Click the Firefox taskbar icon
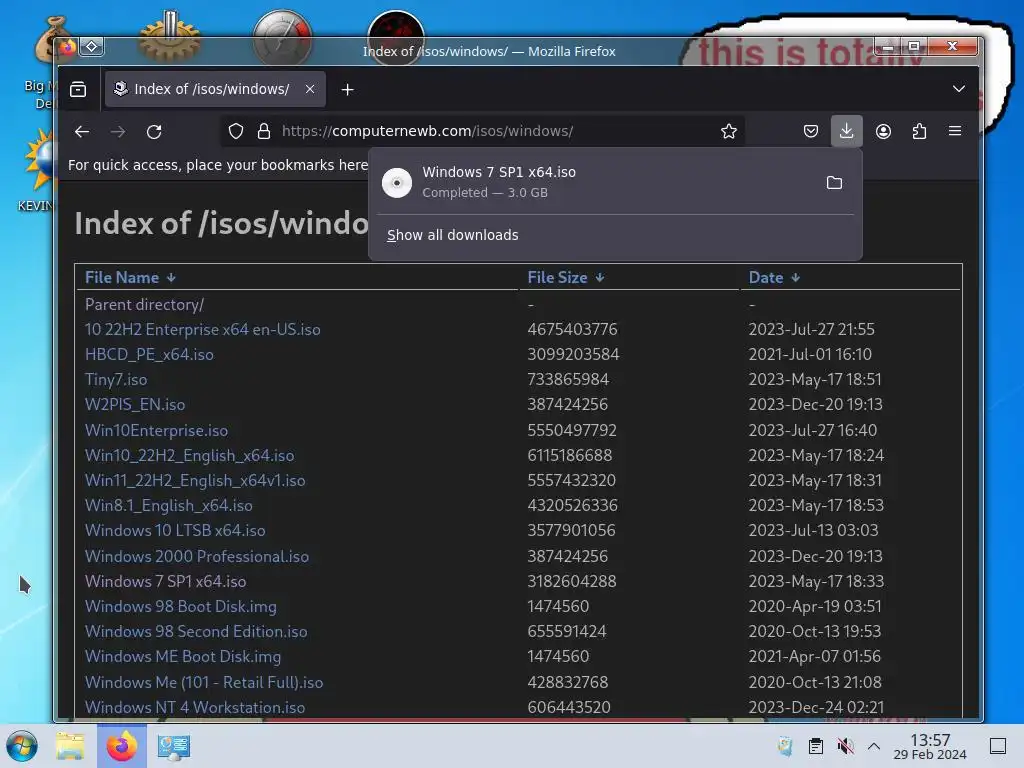Screen dimensions: 1024x768 (122, 746)
